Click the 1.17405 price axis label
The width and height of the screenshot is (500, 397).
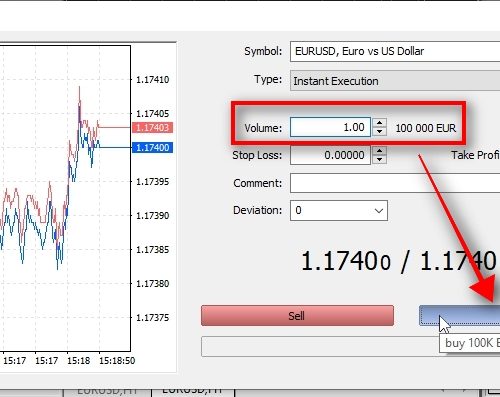[x=153, y=114]
